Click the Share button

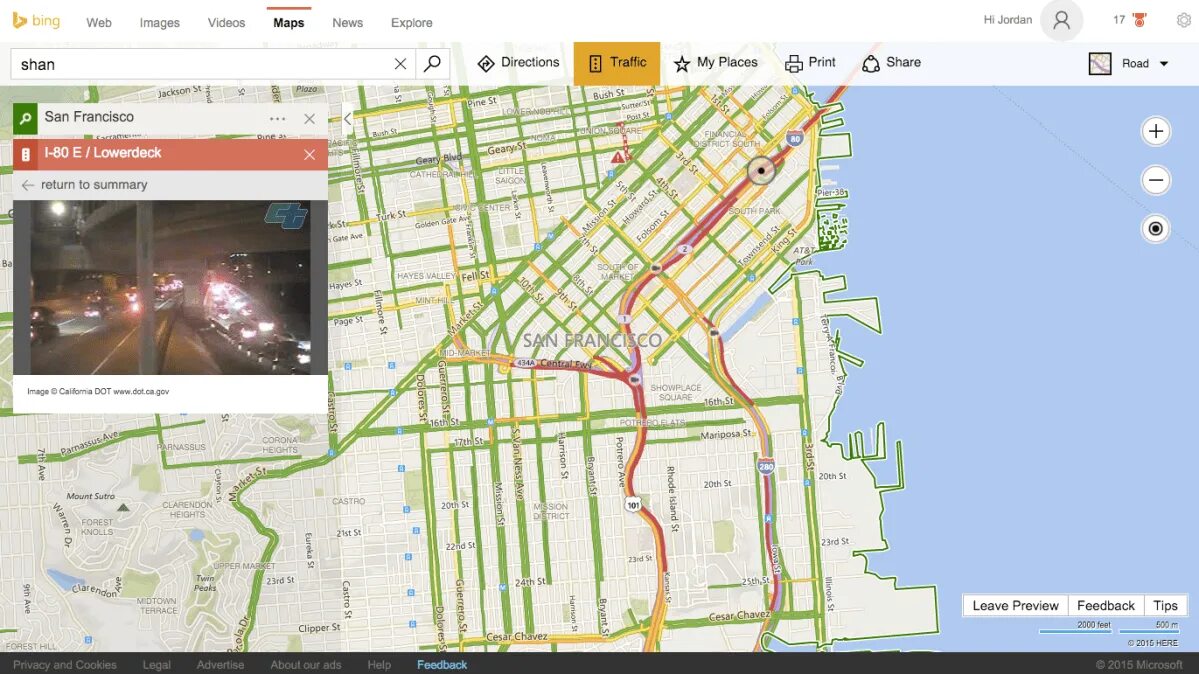[x=891, y=63]
